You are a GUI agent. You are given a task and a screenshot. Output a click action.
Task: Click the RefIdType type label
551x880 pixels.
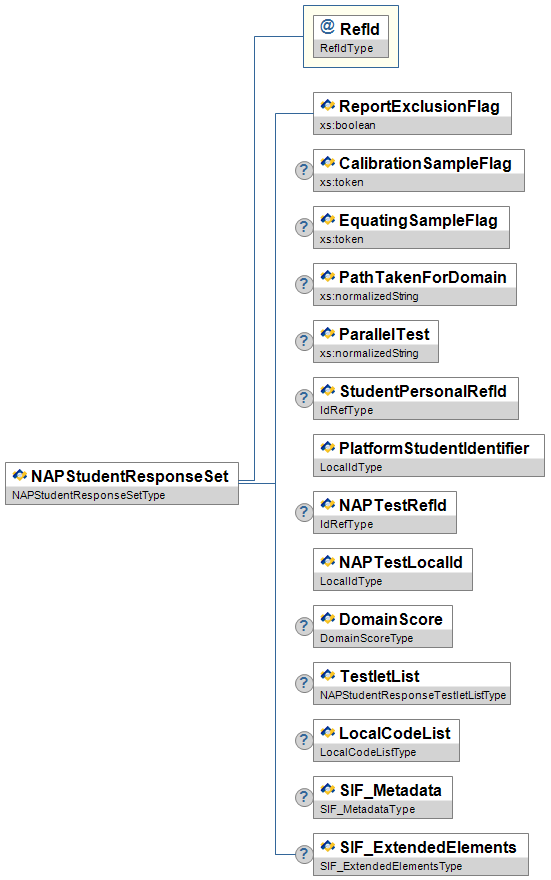click(x=346, y=48)
